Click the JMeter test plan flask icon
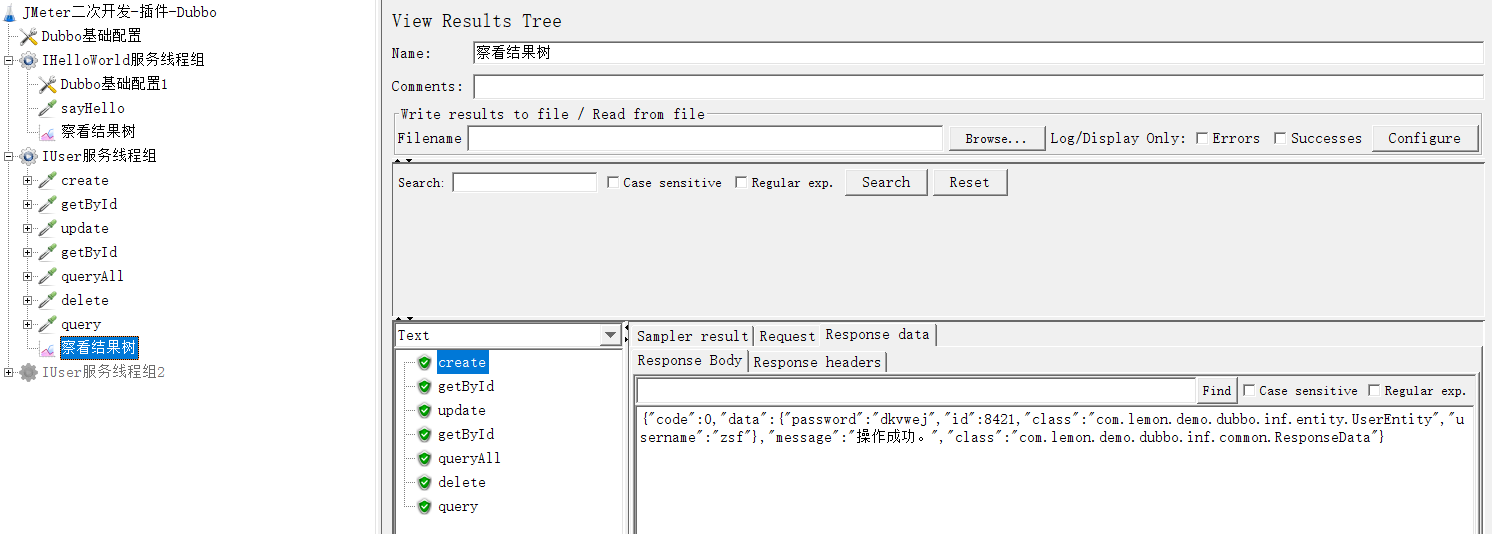The width and height of the screenshot is (1492, 534). (10, 12)
